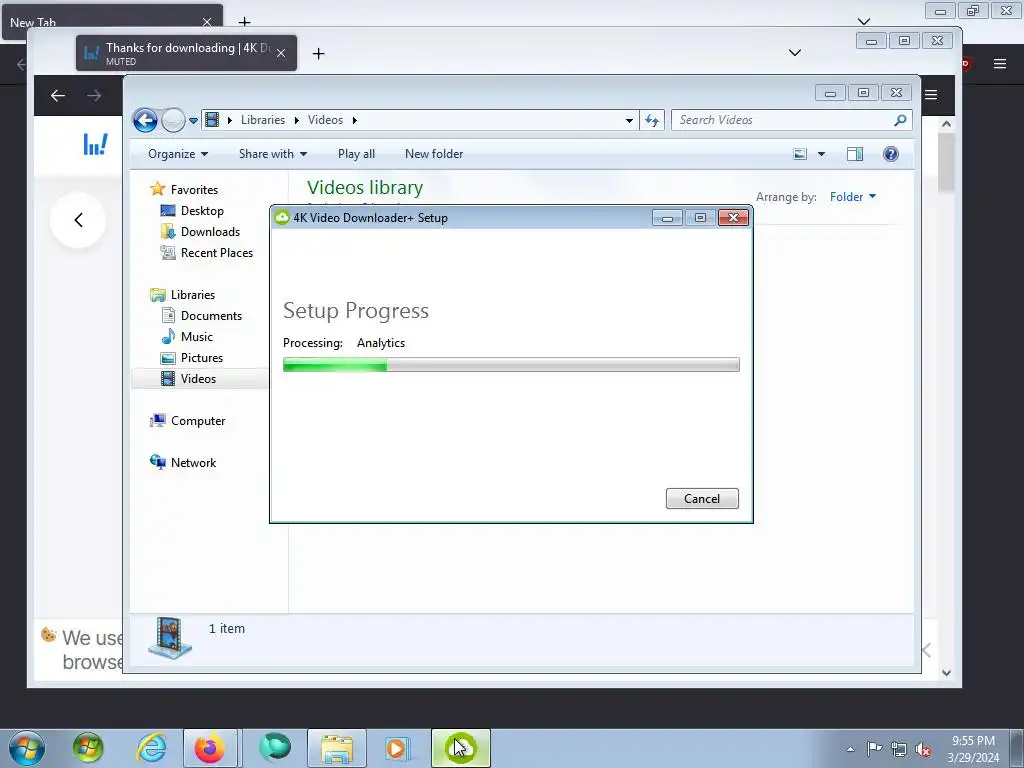
Task: Open Arrange by Folder dropdown
Action: (x=852, y=197)
